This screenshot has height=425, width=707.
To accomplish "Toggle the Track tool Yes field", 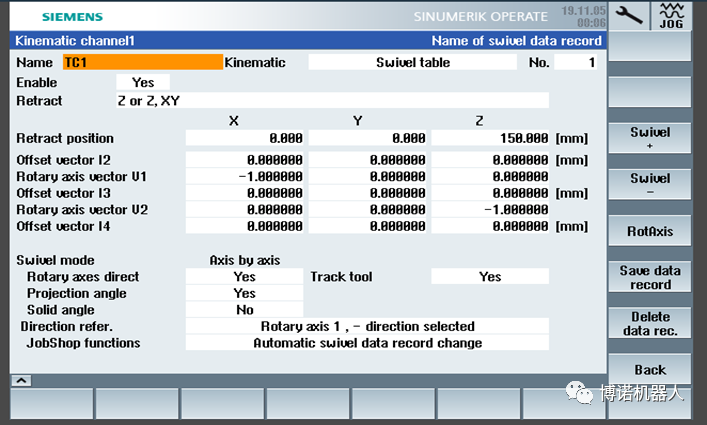I will pyautogui.click(x=489, y=277).
